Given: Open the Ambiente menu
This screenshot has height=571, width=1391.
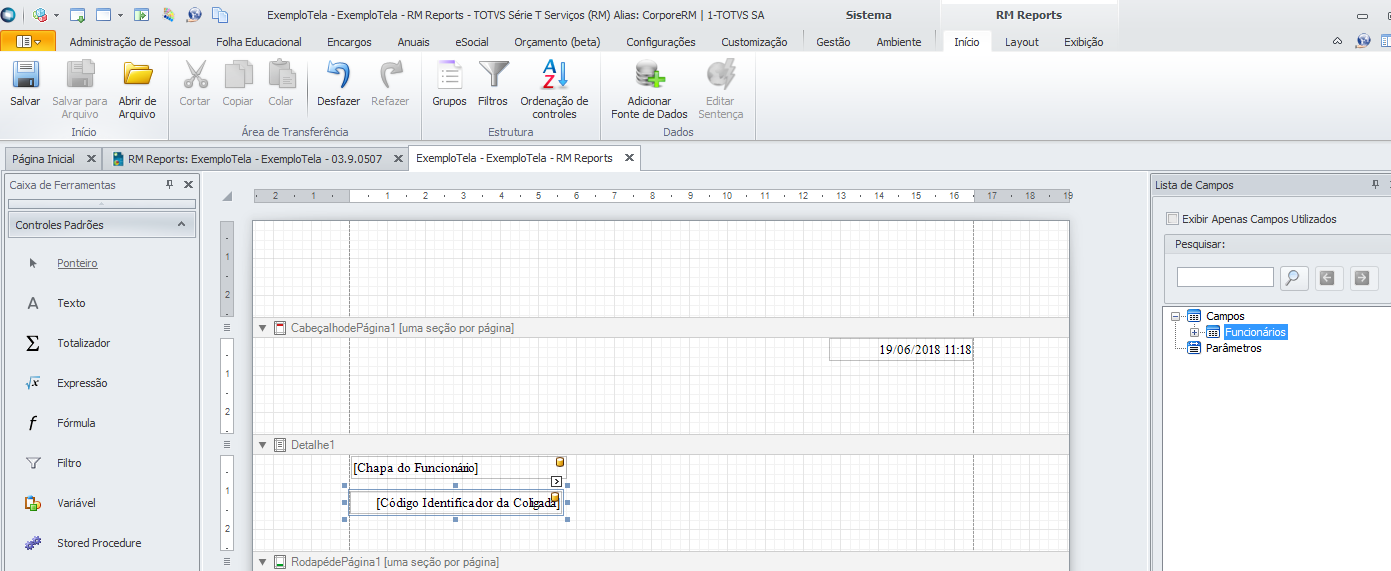Looking at the screenshot, I should 899,42.
